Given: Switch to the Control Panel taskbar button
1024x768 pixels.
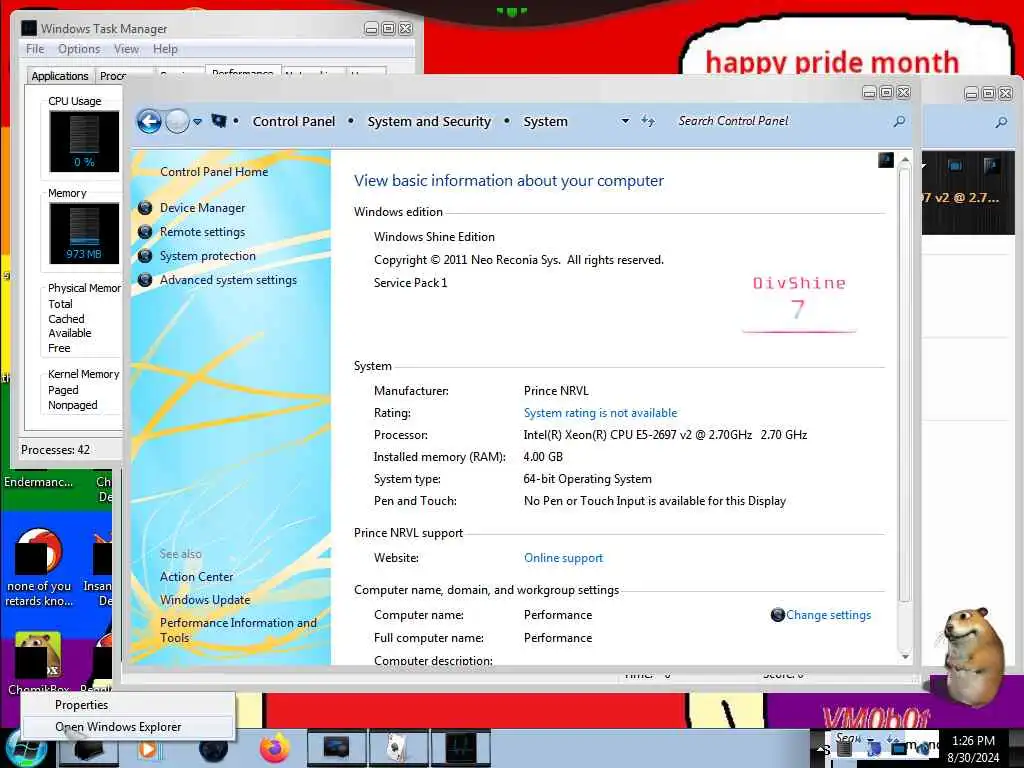Looking at the screenshot, I should click(x=337, y=748).
